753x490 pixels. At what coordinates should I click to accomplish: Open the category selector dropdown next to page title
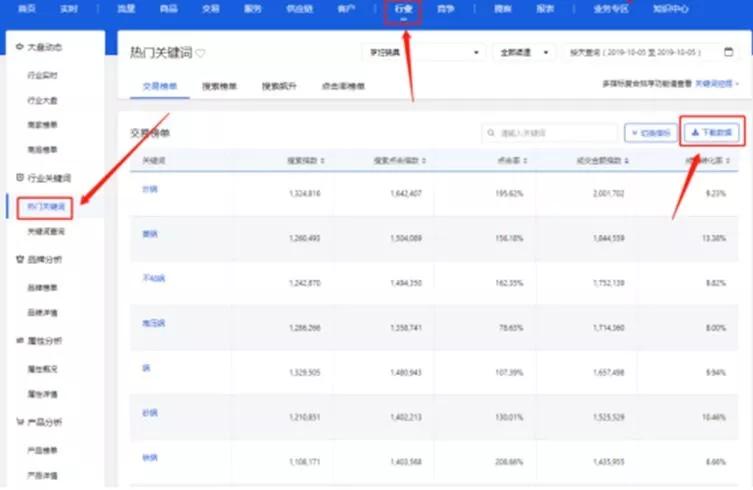click(424, 52)
